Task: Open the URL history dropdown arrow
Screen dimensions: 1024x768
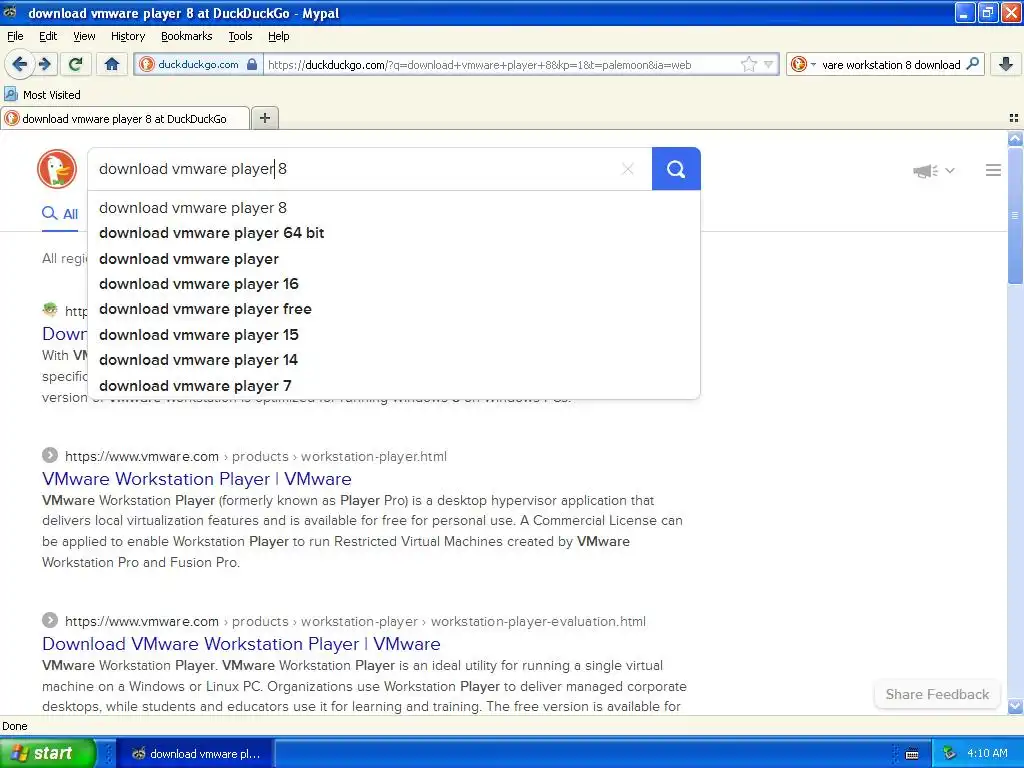Action: (769, 64)
